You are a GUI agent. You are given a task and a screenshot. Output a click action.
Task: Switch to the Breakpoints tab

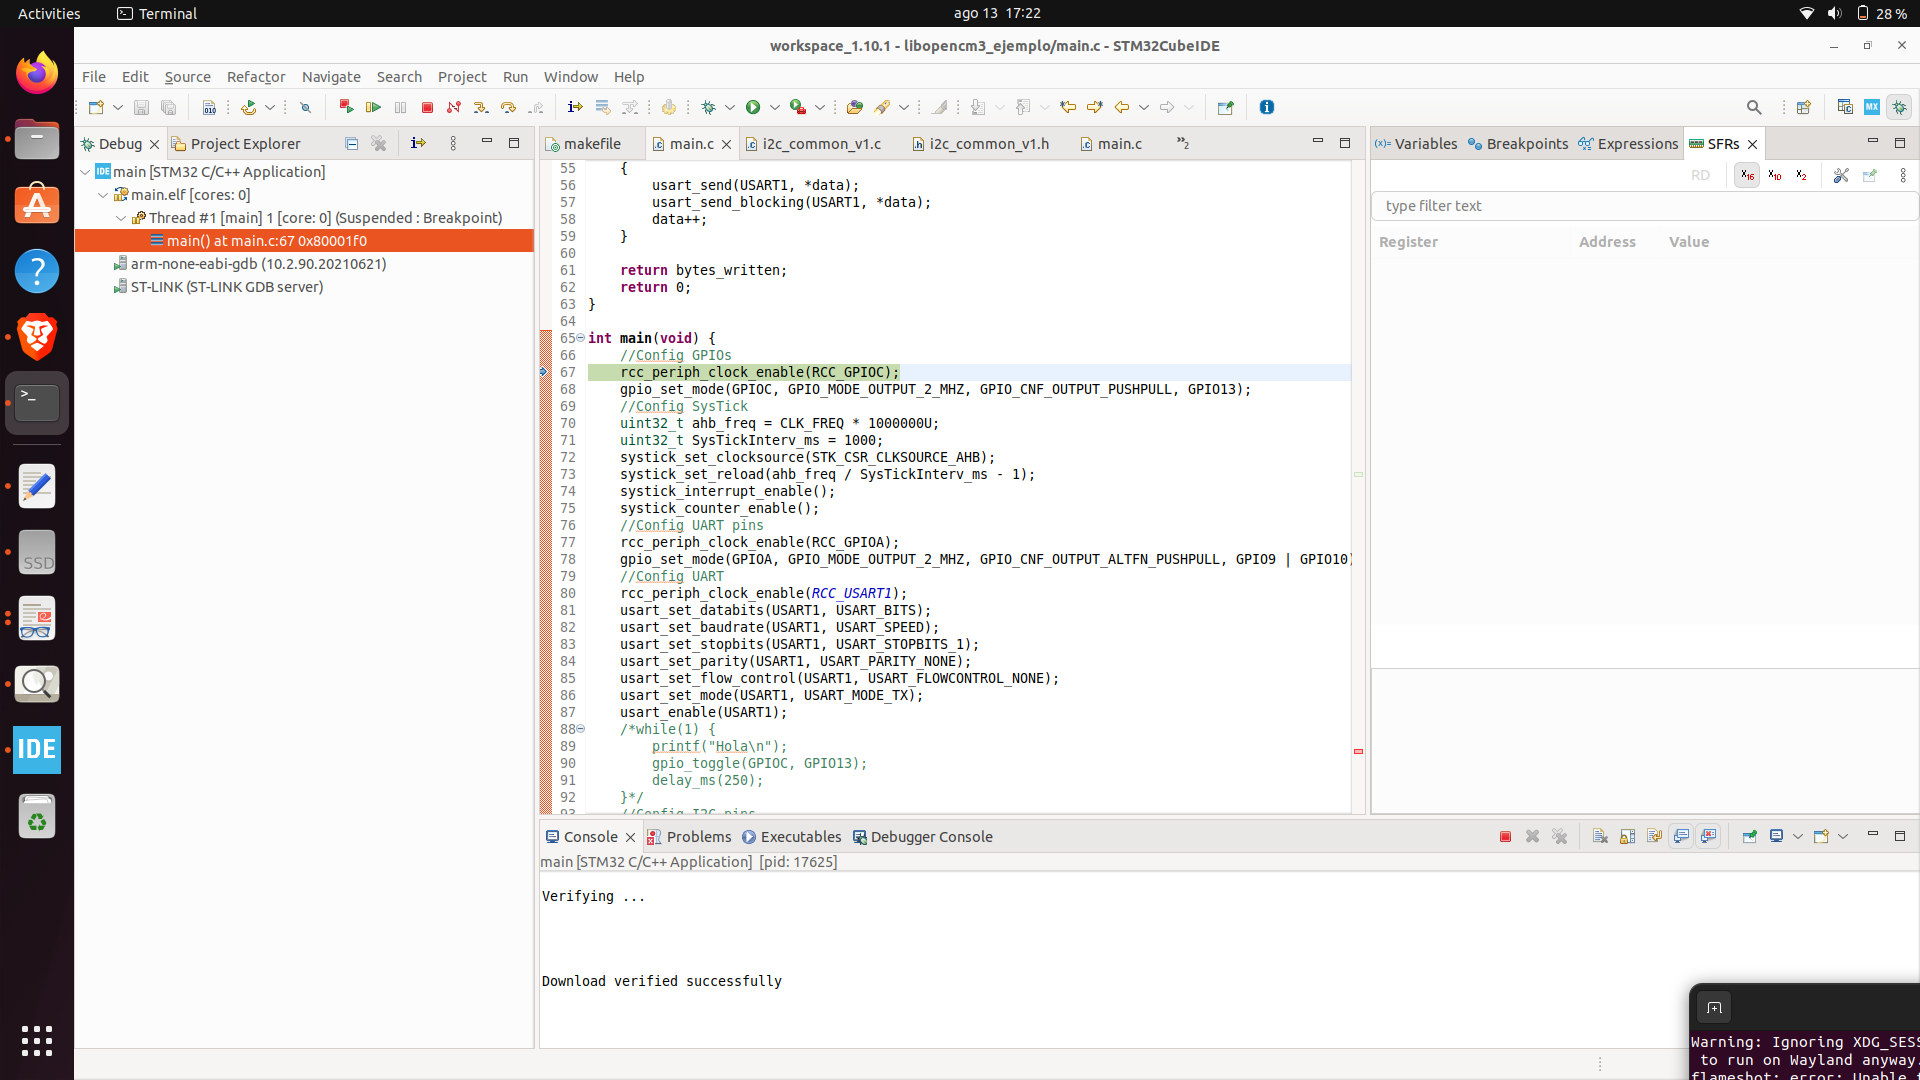click(x=1518, y=144)
